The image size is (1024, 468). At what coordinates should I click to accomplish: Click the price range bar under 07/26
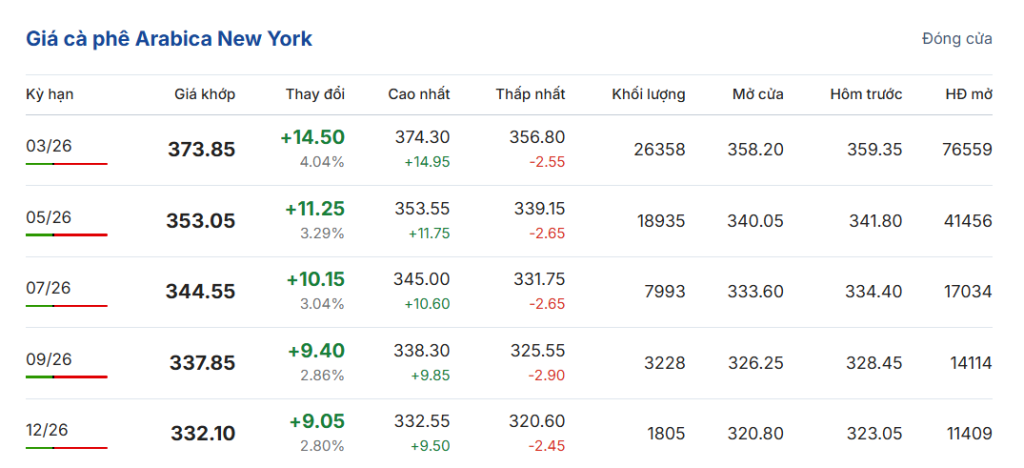66,306
